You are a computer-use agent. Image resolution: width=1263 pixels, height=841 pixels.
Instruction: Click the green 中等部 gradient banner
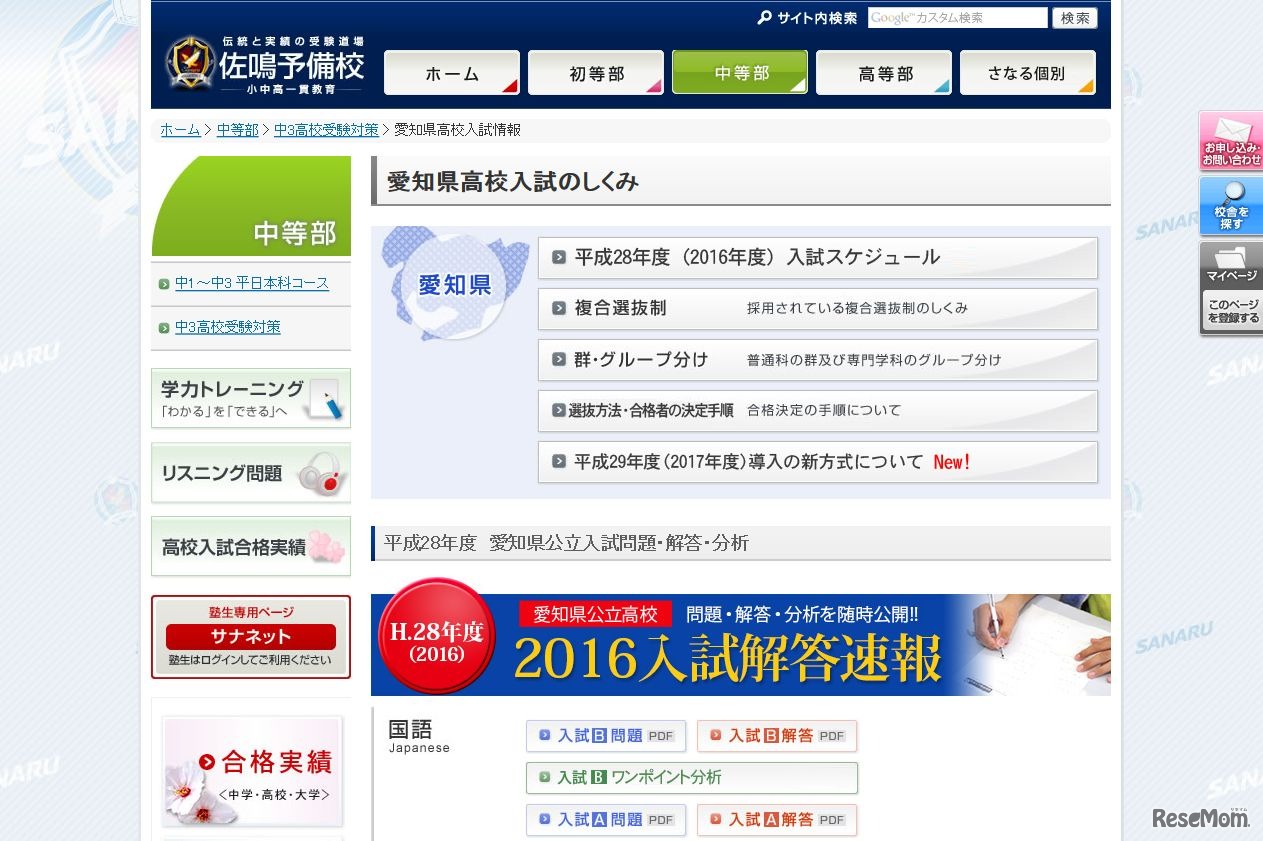click(x=250, y=207)
